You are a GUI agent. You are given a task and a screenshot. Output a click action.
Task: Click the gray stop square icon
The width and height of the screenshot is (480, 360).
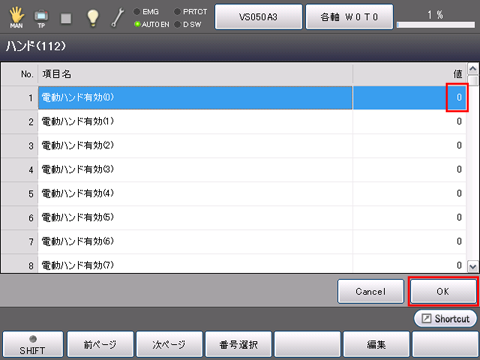coord(66,18)
